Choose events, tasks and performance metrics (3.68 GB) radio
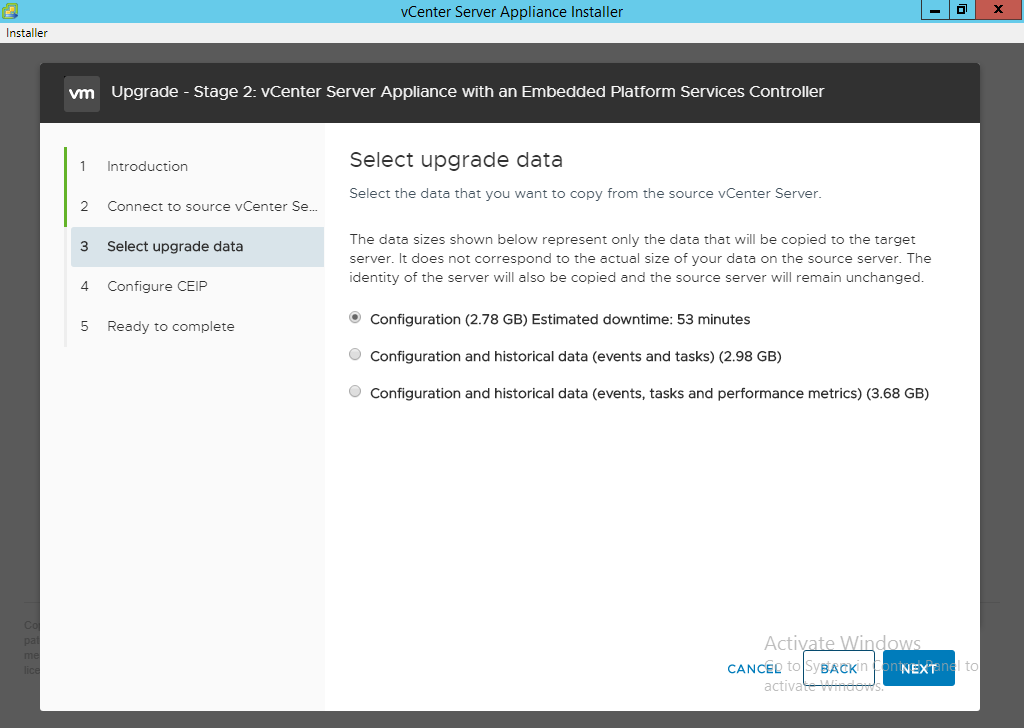This screenshot has width=1024, height=728. (355, 392)
